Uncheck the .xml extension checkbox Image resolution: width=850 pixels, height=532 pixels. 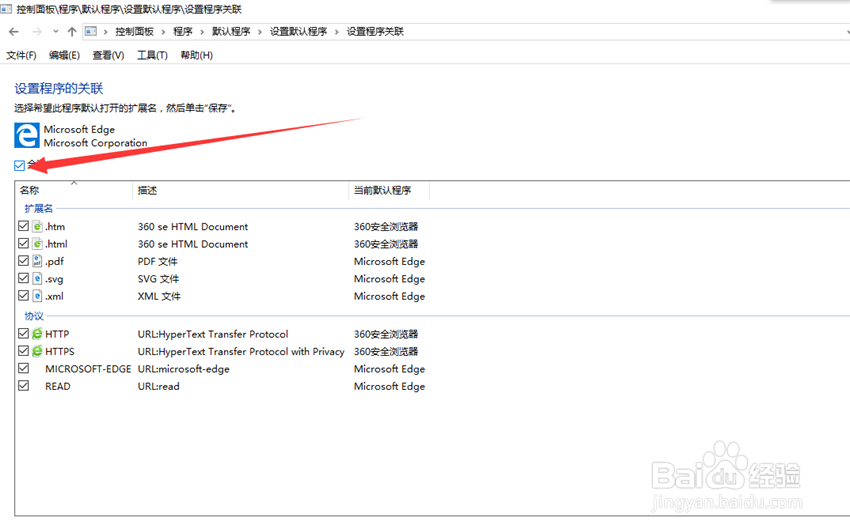point(23,295)
